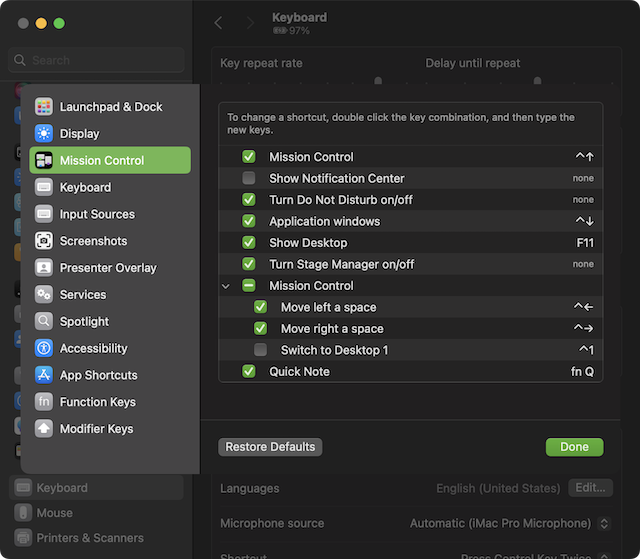640x559 pixels.
Task: Enable the Show Notification Center checkbox
Action: pos(249,179)
